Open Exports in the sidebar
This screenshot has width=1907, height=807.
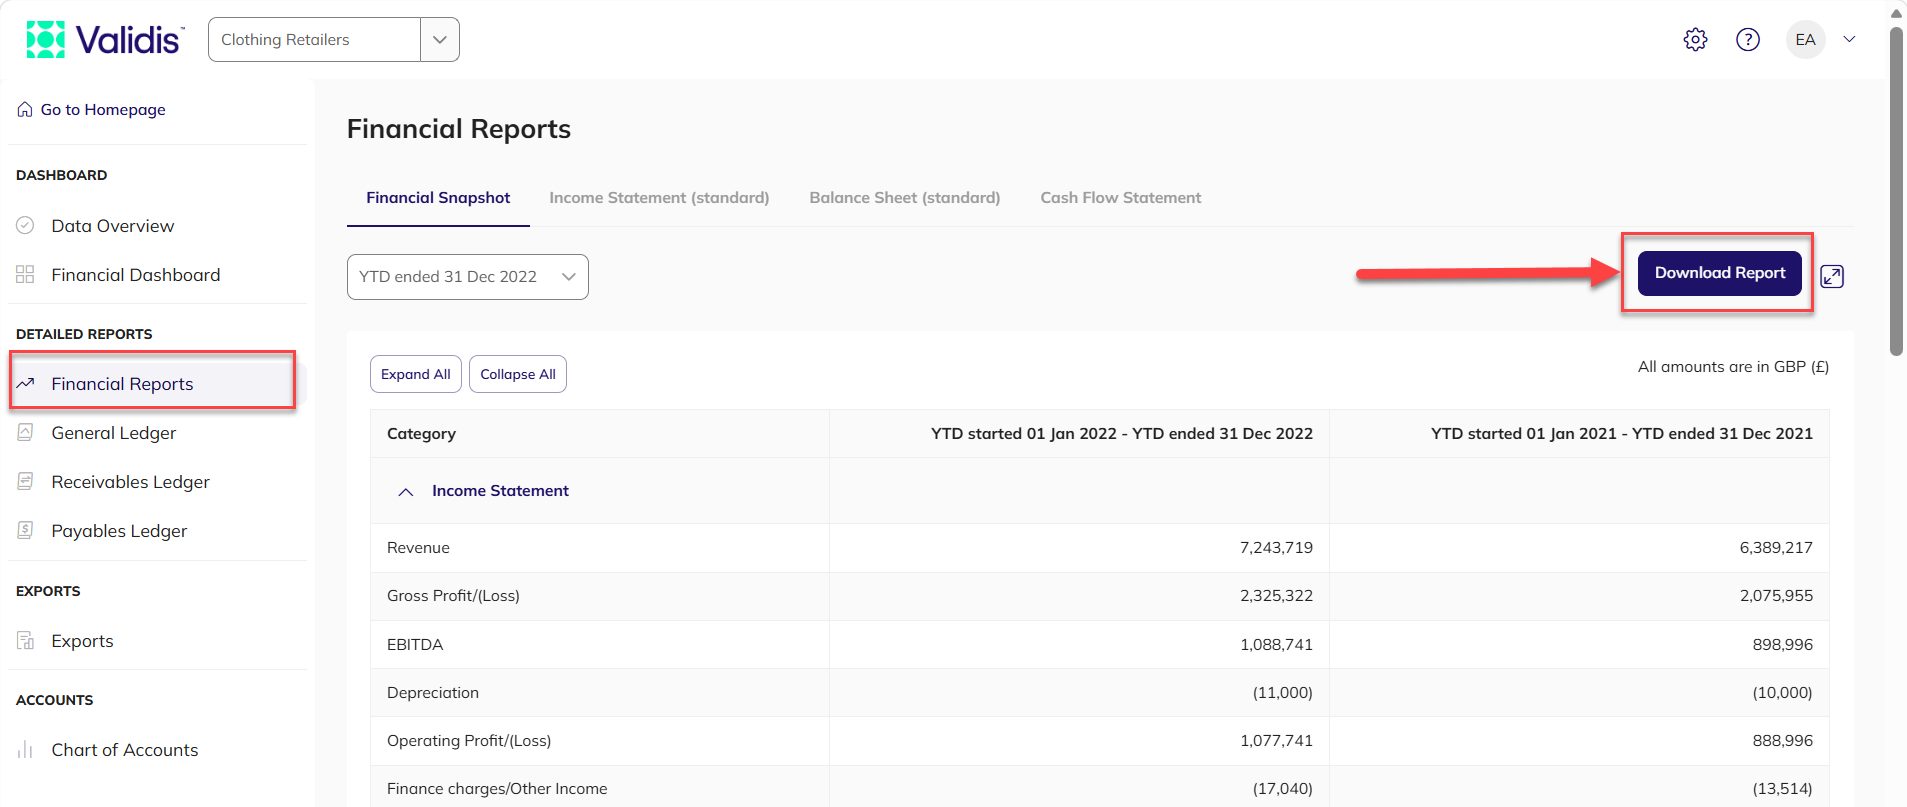coord(82,641)
